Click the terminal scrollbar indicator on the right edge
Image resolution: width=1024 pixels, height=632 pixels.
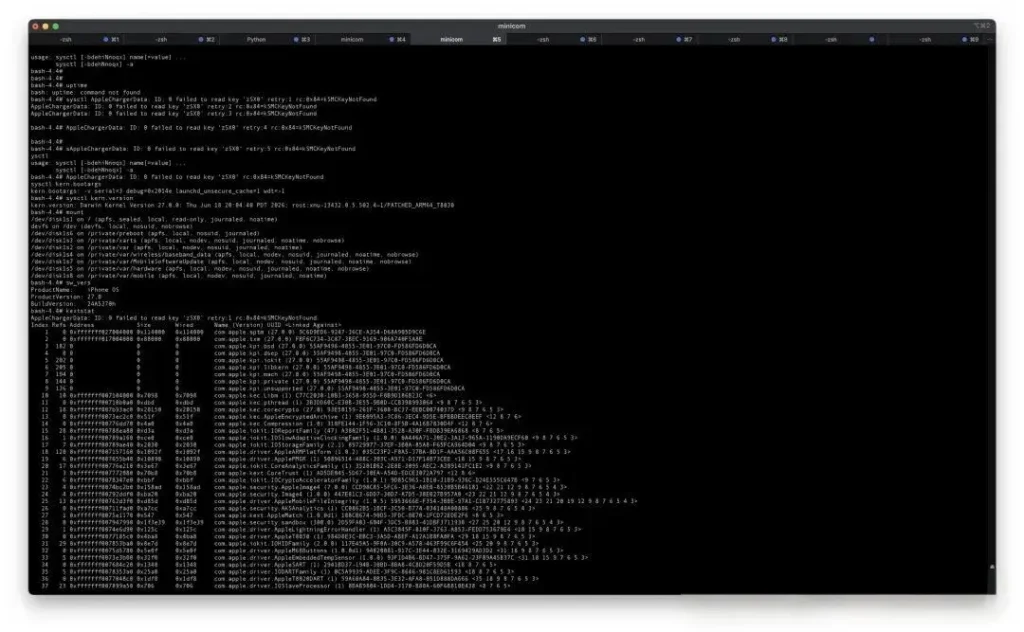(x=992, y=567)
